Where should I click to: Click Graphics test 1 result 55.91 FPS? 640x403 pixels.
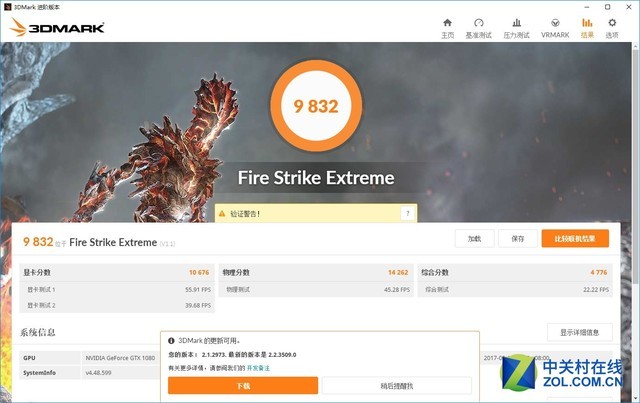(198, 289)
